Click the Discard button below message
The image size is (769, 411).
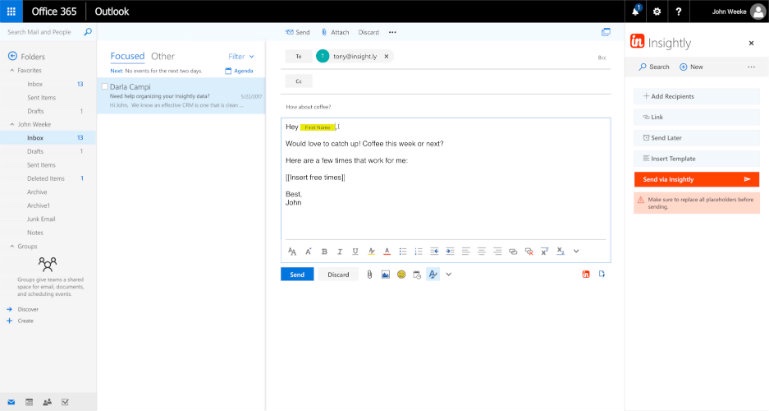click(338, 275)
